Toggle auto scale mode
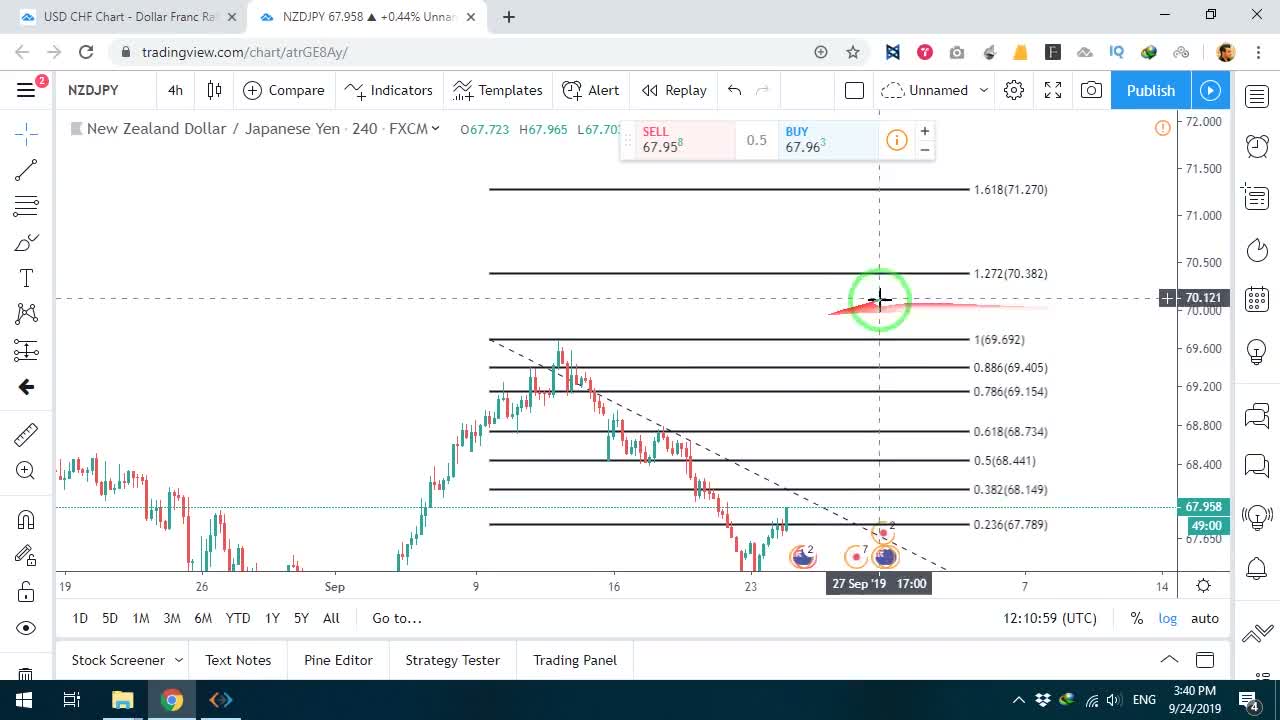This screenshot has width=1280, height=720. (1205, 618)
